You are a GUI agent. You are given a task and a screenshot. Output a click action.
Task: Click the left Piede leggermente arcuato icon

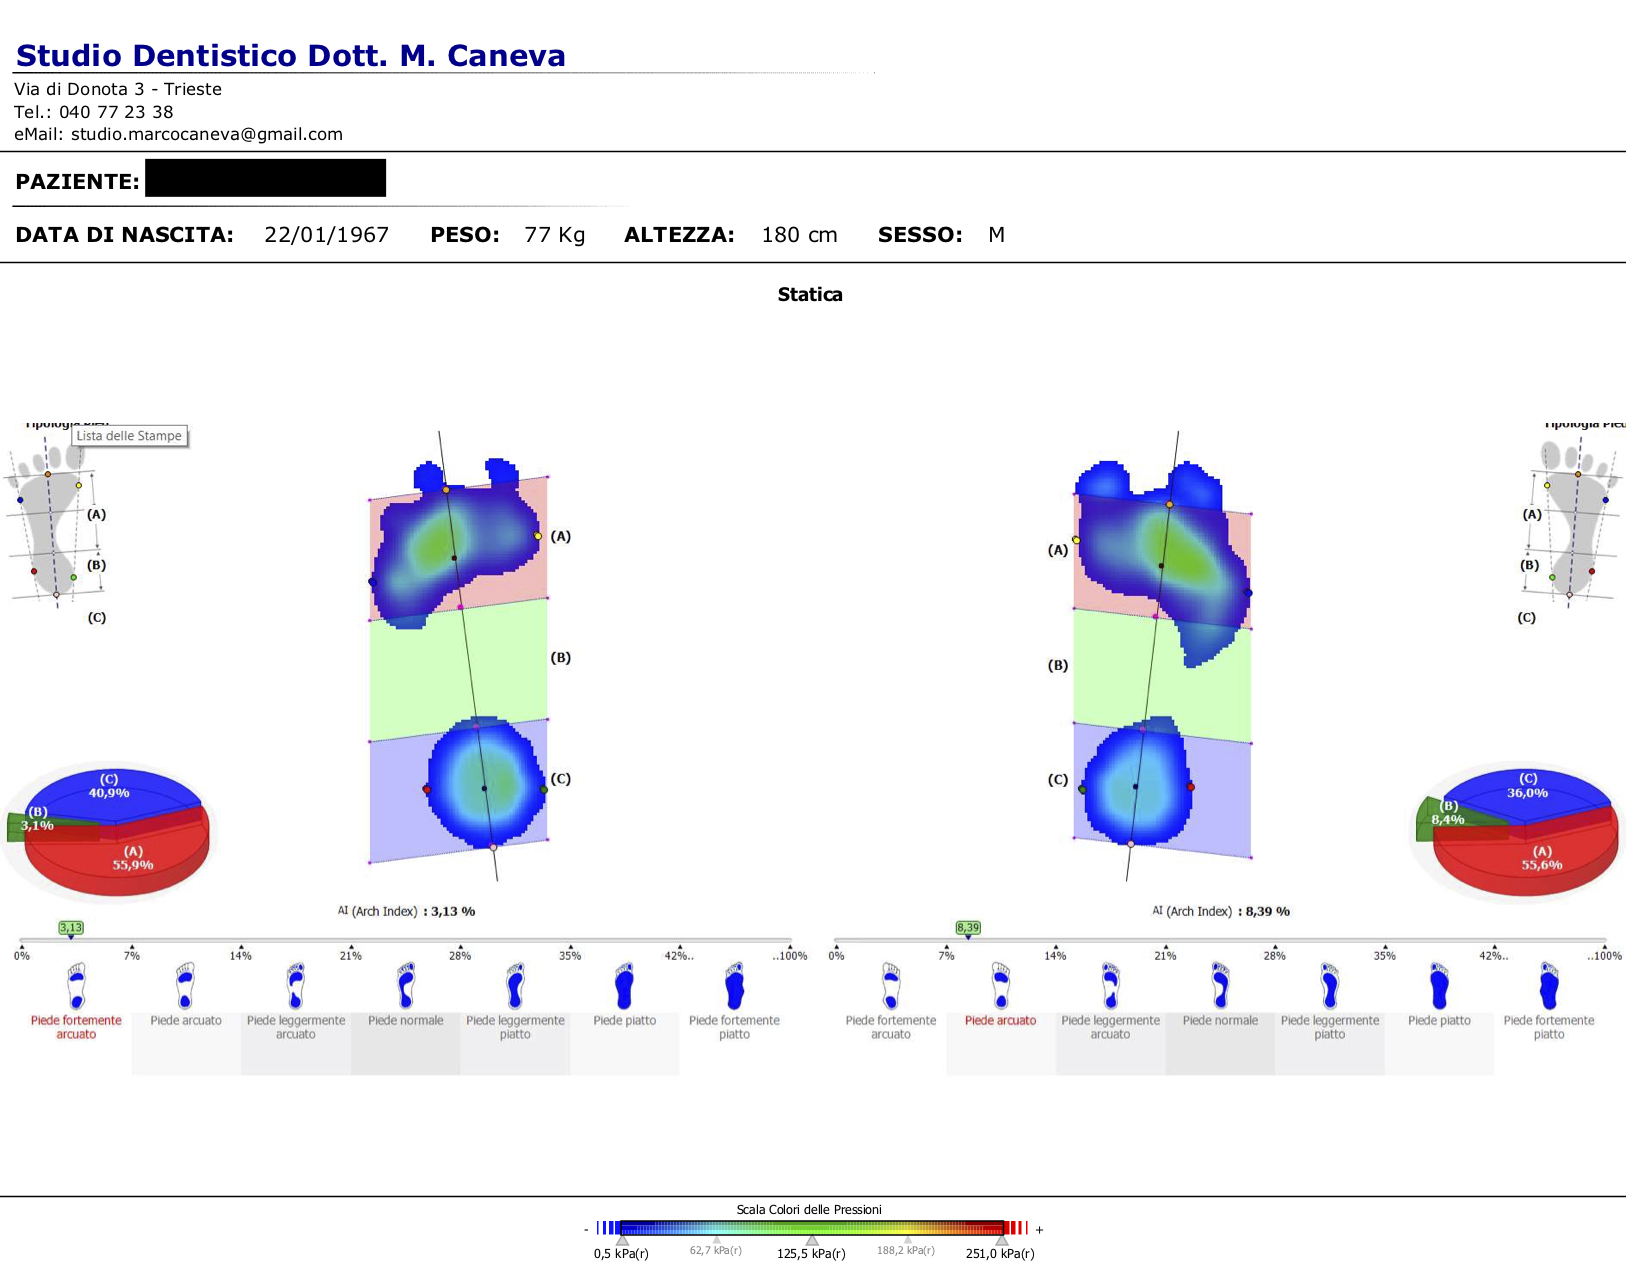(296, 986)
